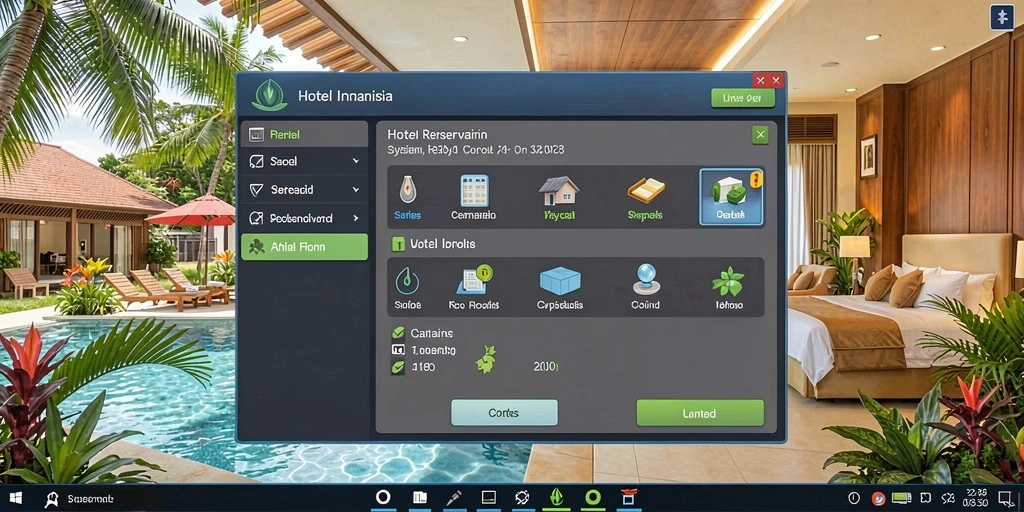Expand the Saoel sidebar dropdown arrow
The image size is (1024, 512).
point(356,161)
